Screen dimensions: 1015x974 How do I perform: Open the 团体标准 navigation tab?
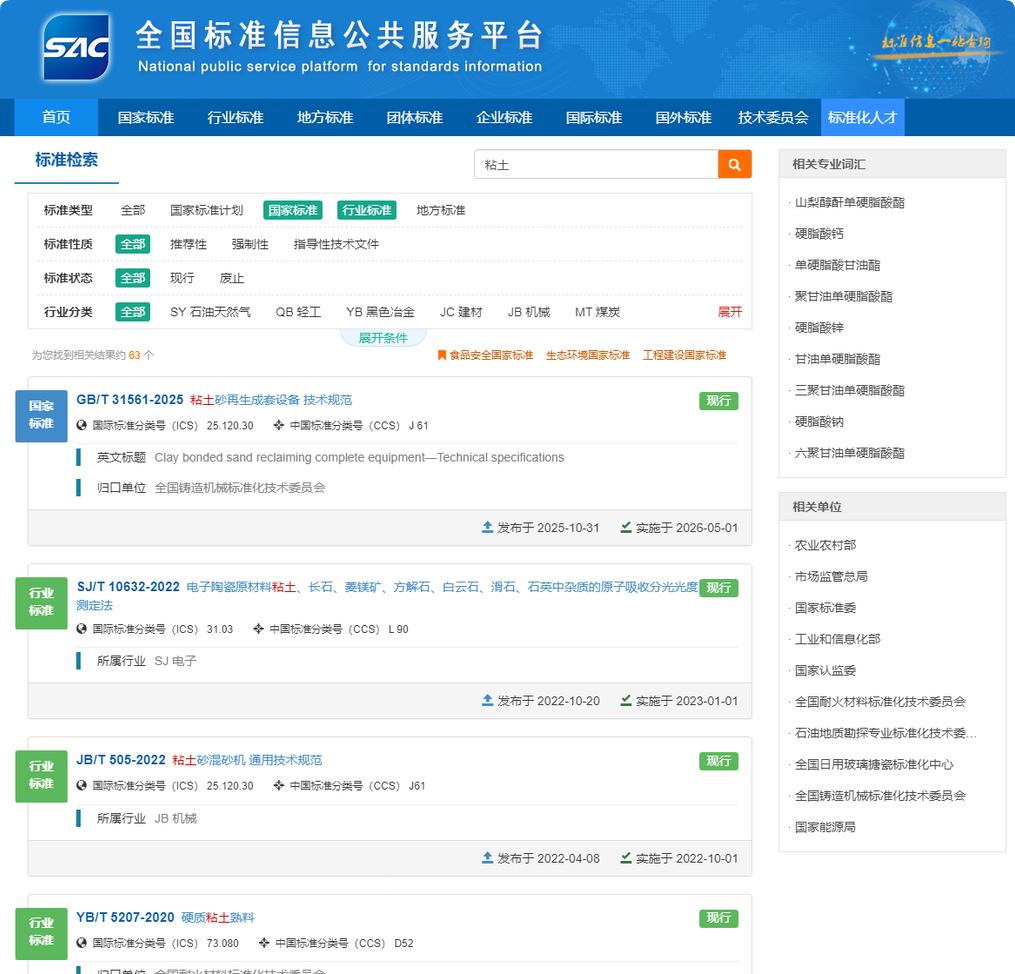[x=414, y=117]
